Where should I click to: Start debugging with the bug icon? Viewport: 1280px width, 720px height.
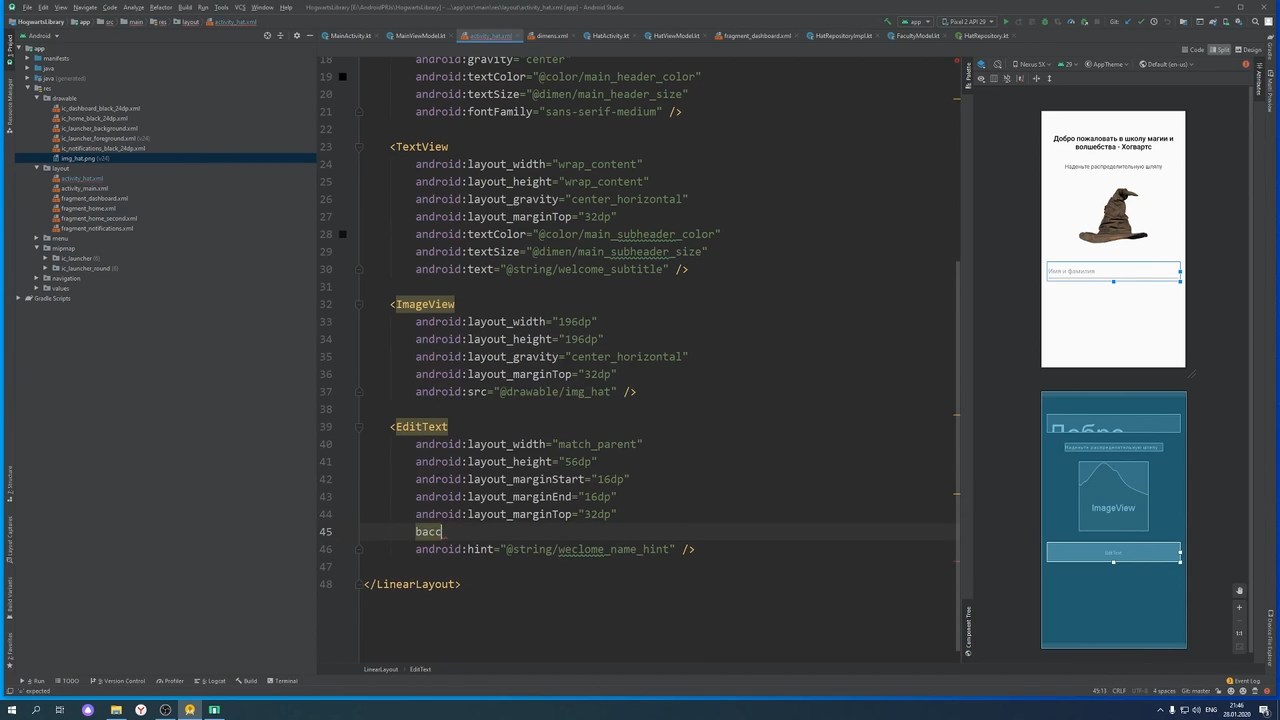pyautogui.click(x=1045, y=22)
